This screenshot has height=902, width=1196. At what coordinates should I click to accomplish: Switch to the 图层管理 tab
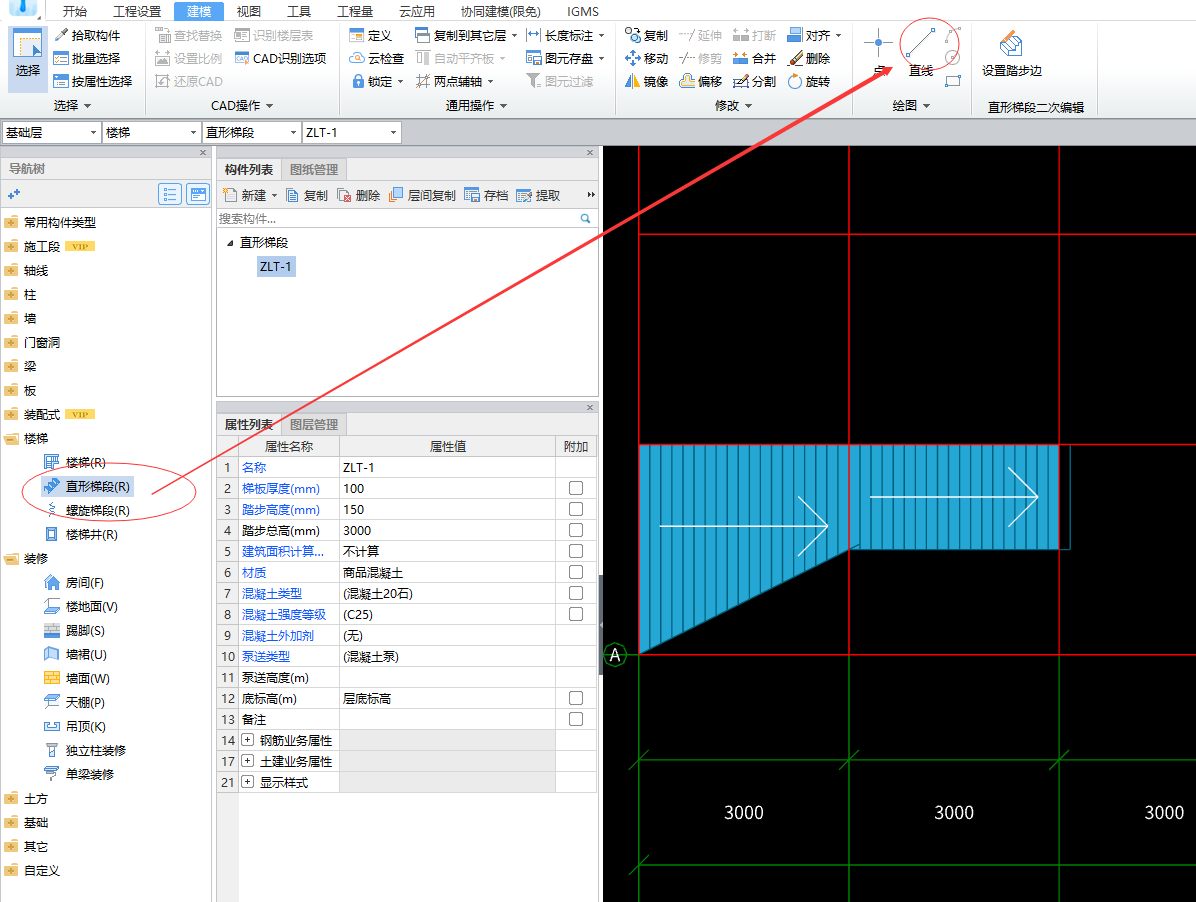point(314,424)
